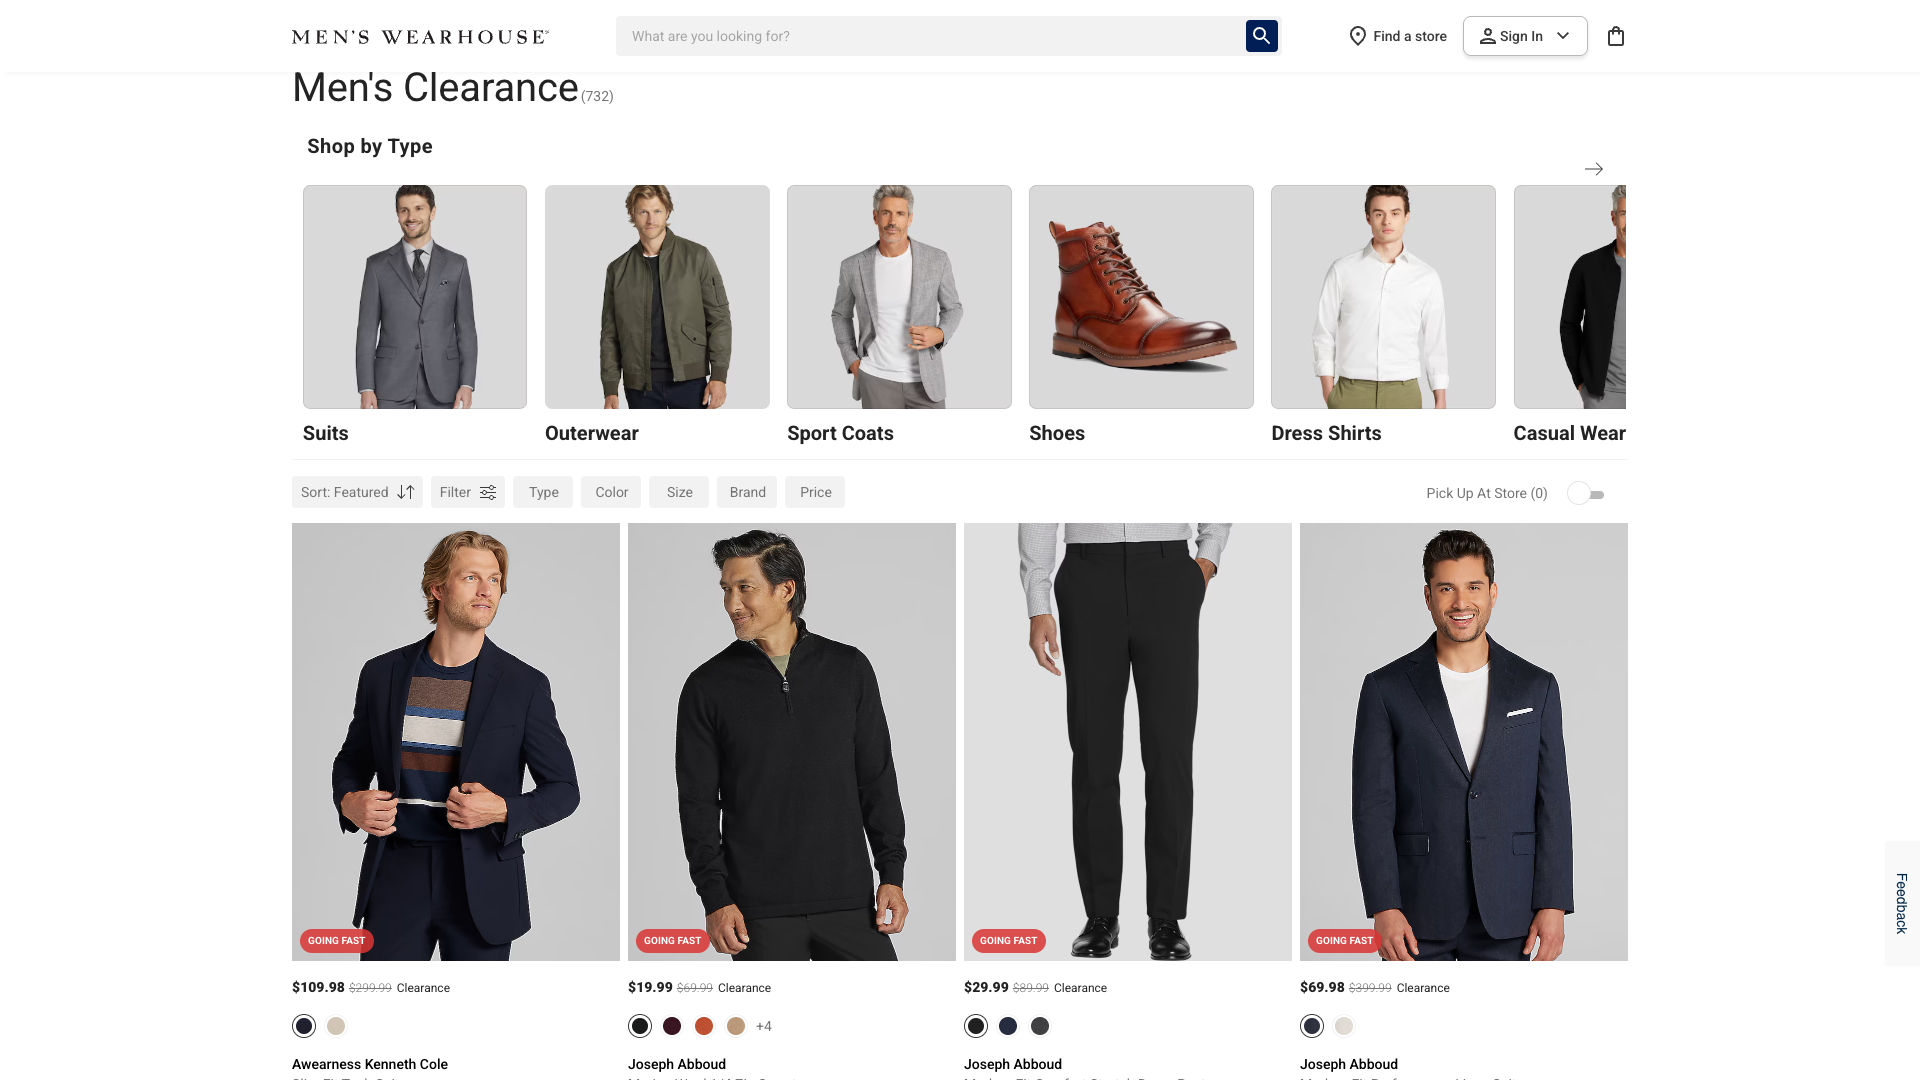Screen dimensions: 1920x1080
Task: Click the +4 more colors link
Action: (x=763, y=1026)
